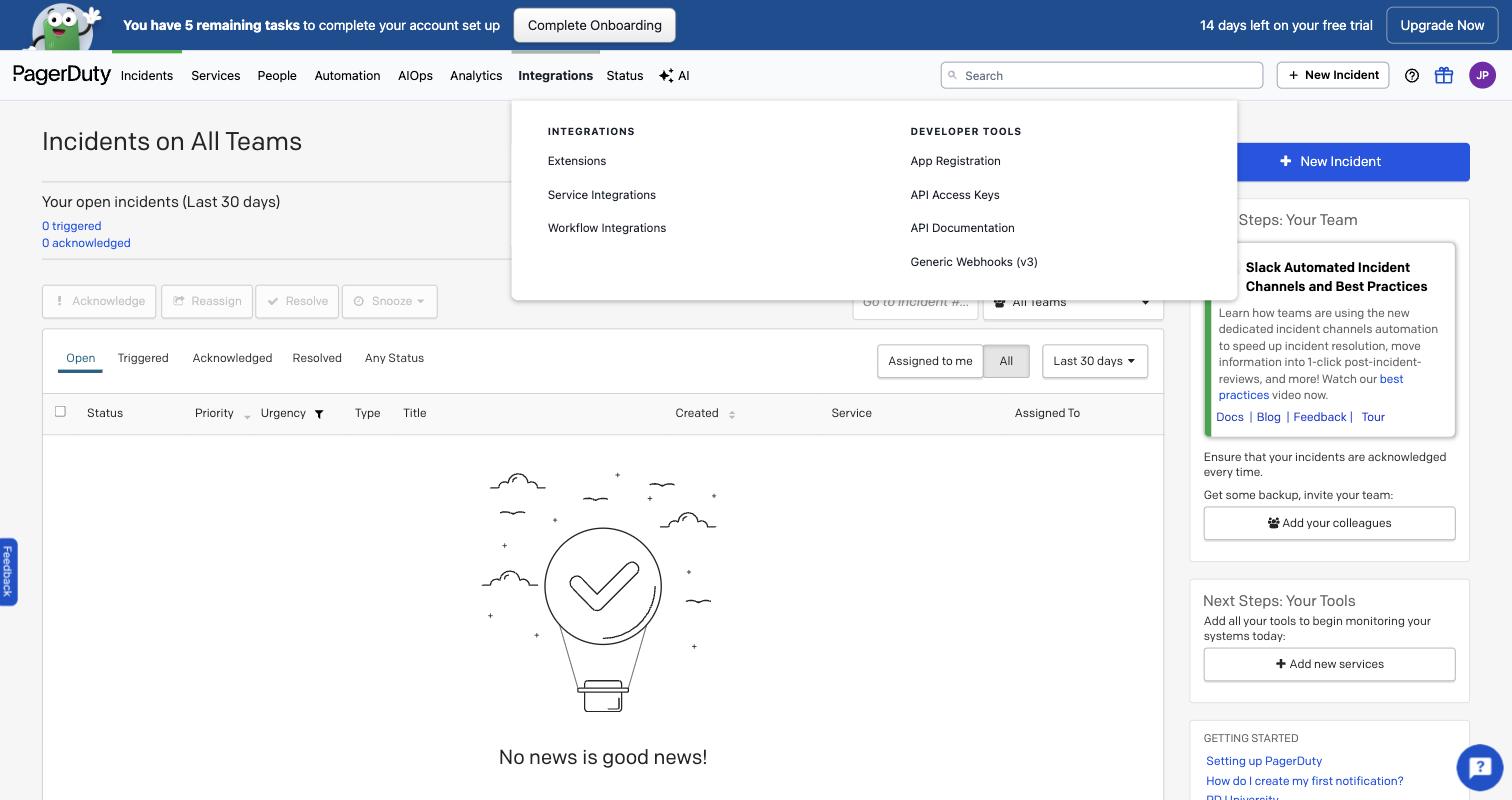Click Upgrade Now button
Viewport: 1512px width, 800px height.
pos(1442,25)
